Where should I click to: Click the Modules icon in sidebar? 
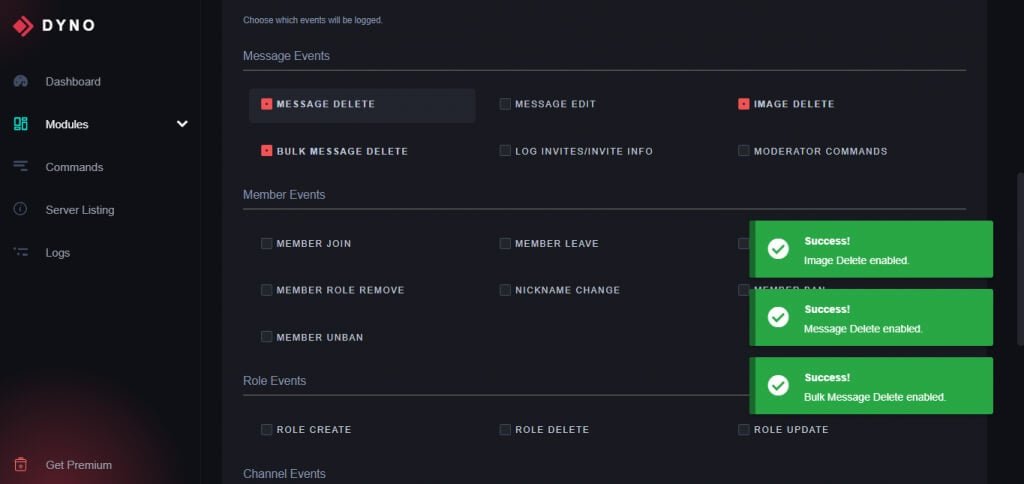point(20,124)
